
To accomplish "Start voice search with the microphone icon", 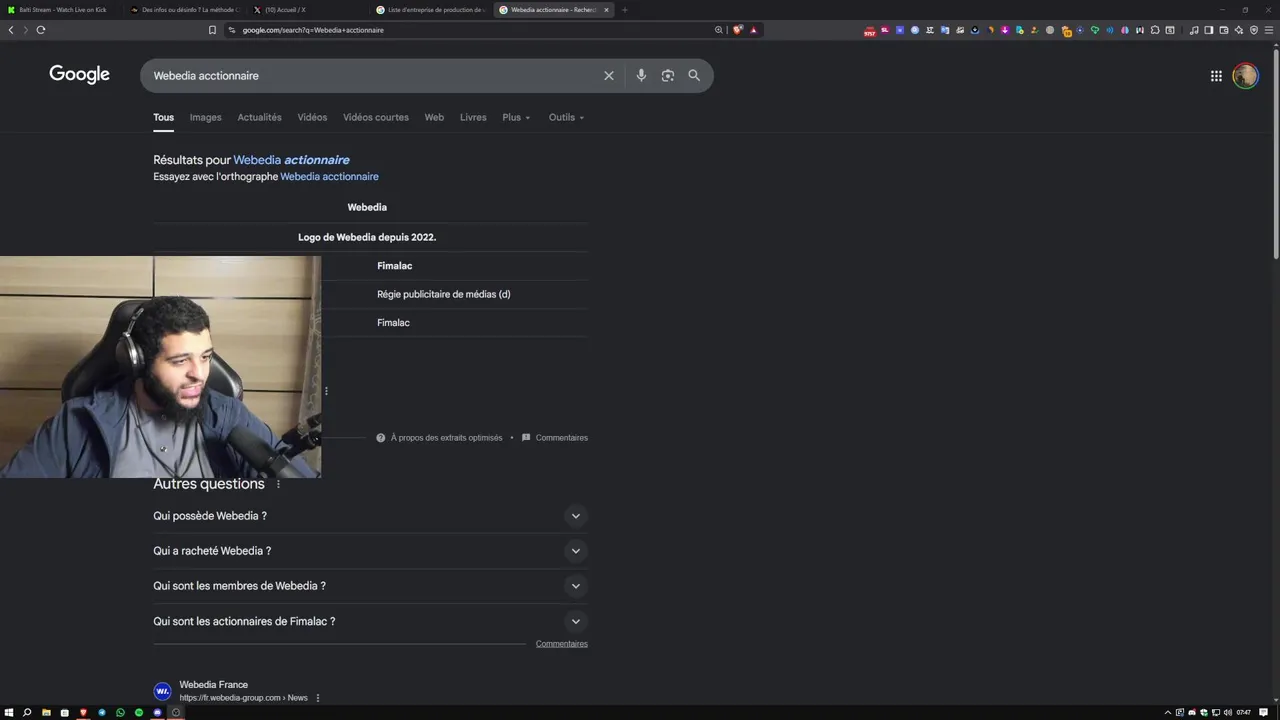I will click(x=641, y=76).
